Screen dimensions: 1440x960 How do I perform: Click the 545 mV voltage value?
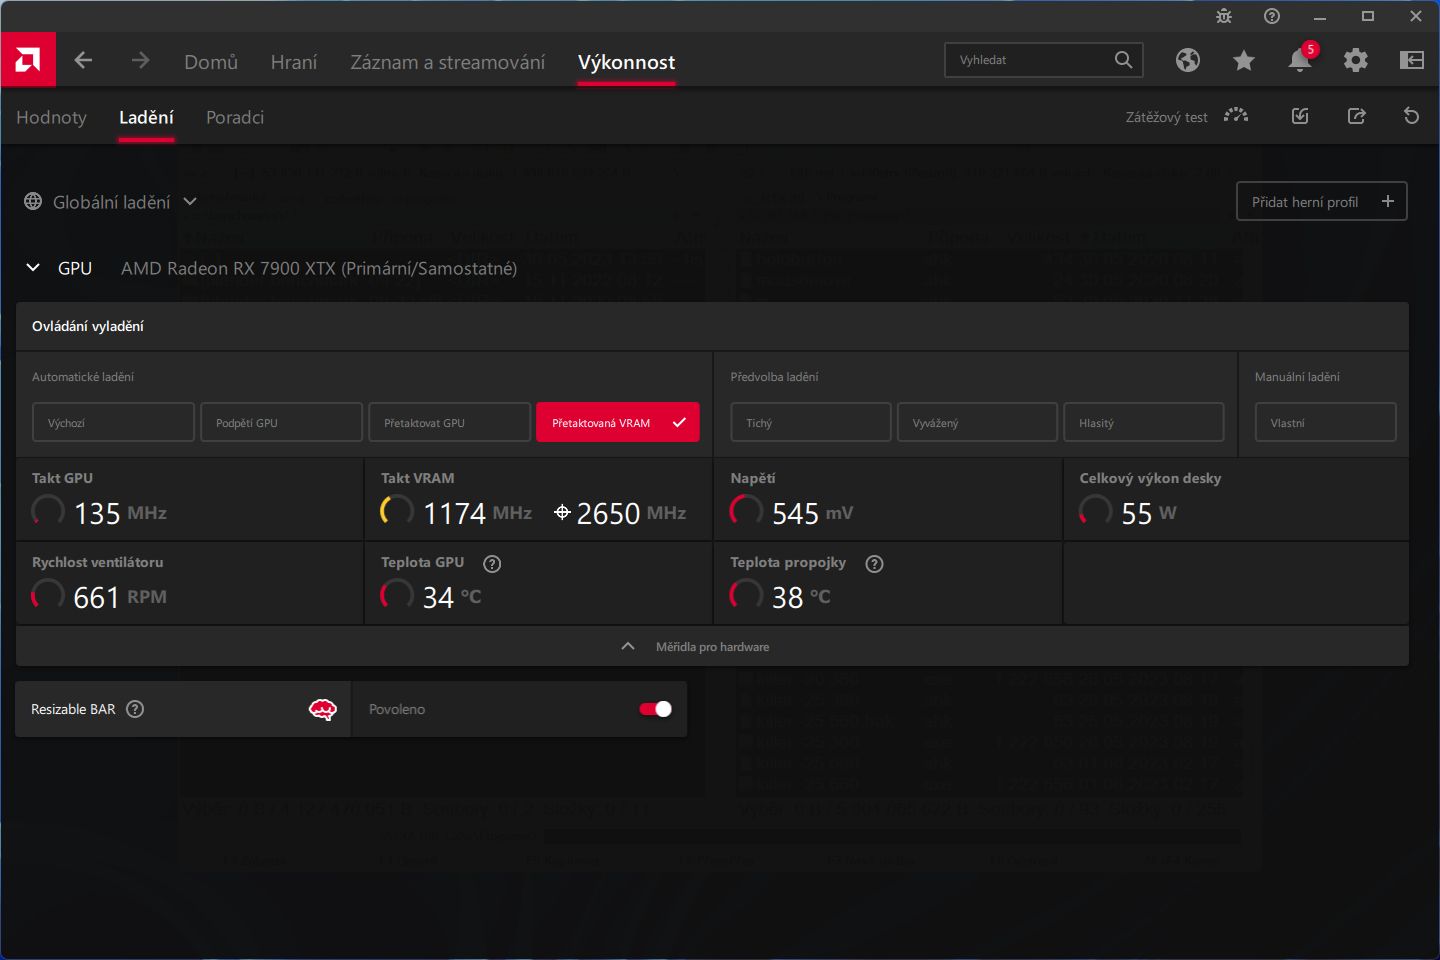click(x=812, y=513)
